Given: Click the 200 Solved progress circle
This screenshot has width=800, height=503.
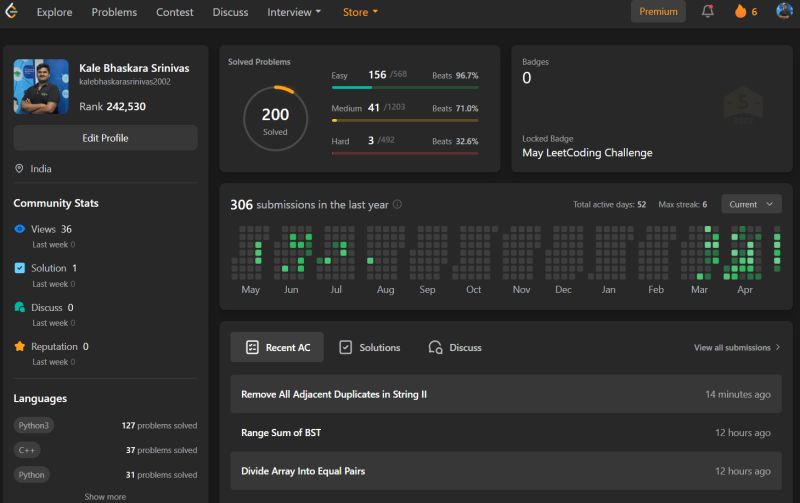Looking at the screenshot, I should [x=275, y=118].
